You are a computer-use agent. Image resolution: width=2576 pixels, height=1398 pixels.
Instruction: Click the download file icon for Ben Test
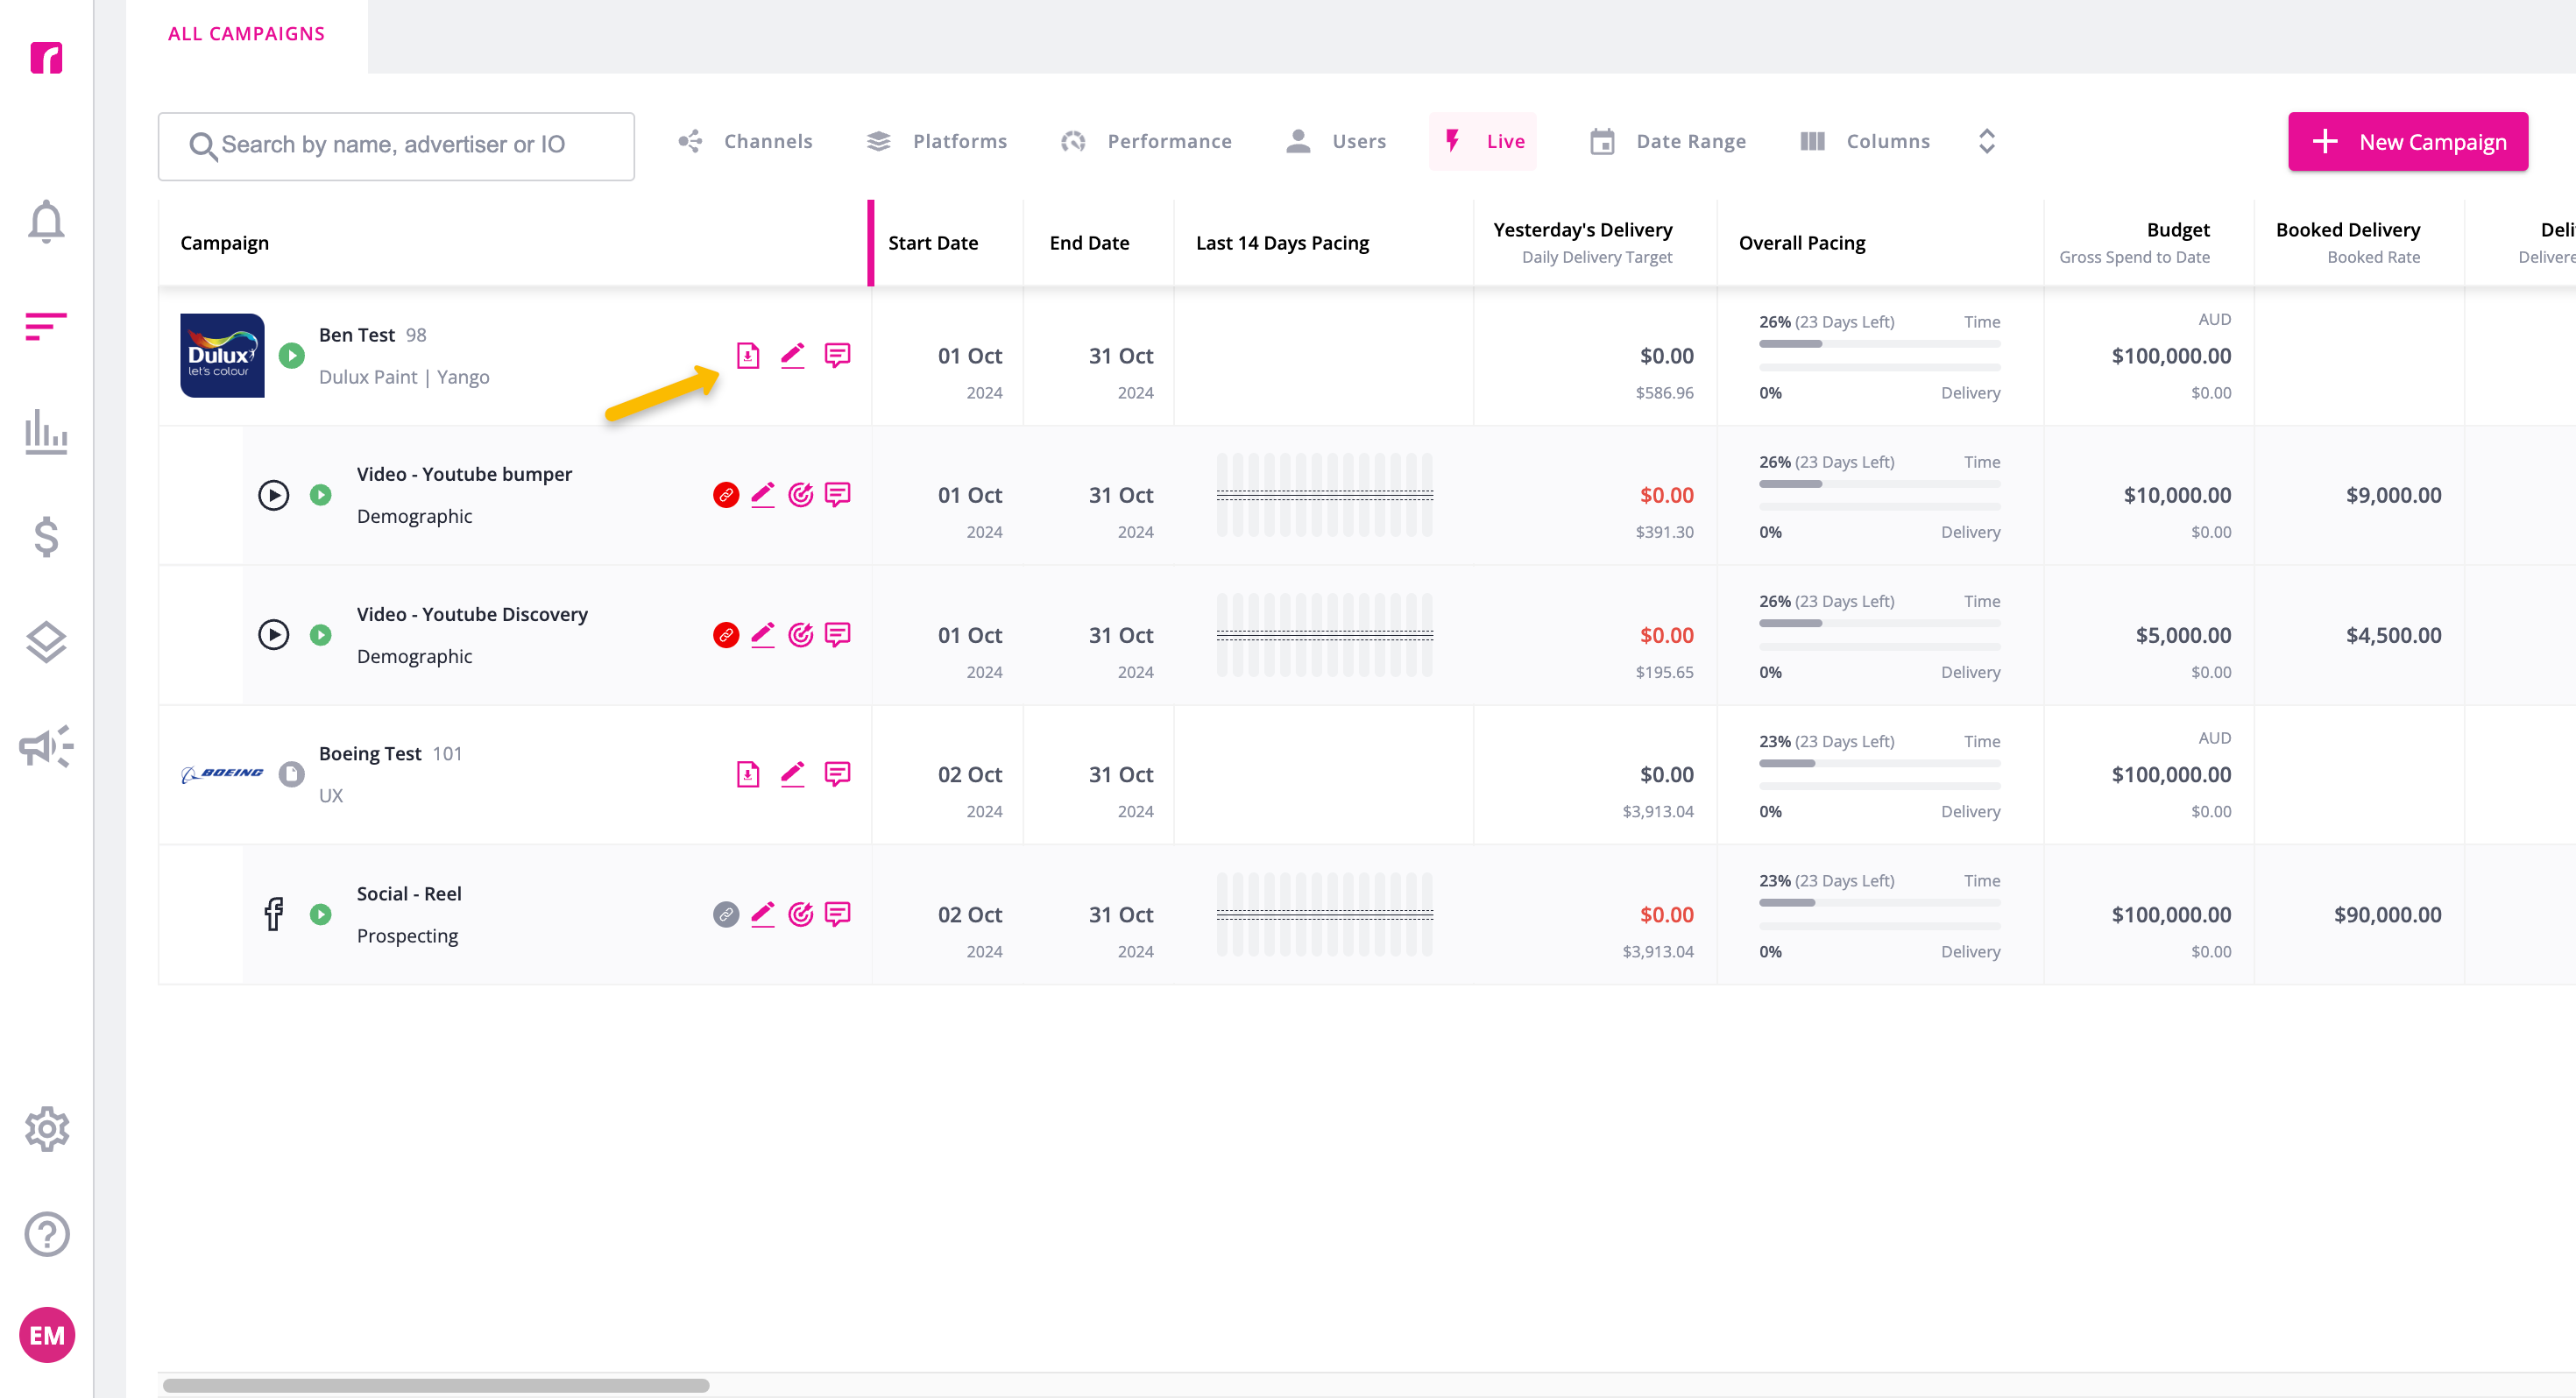(748, 355)
